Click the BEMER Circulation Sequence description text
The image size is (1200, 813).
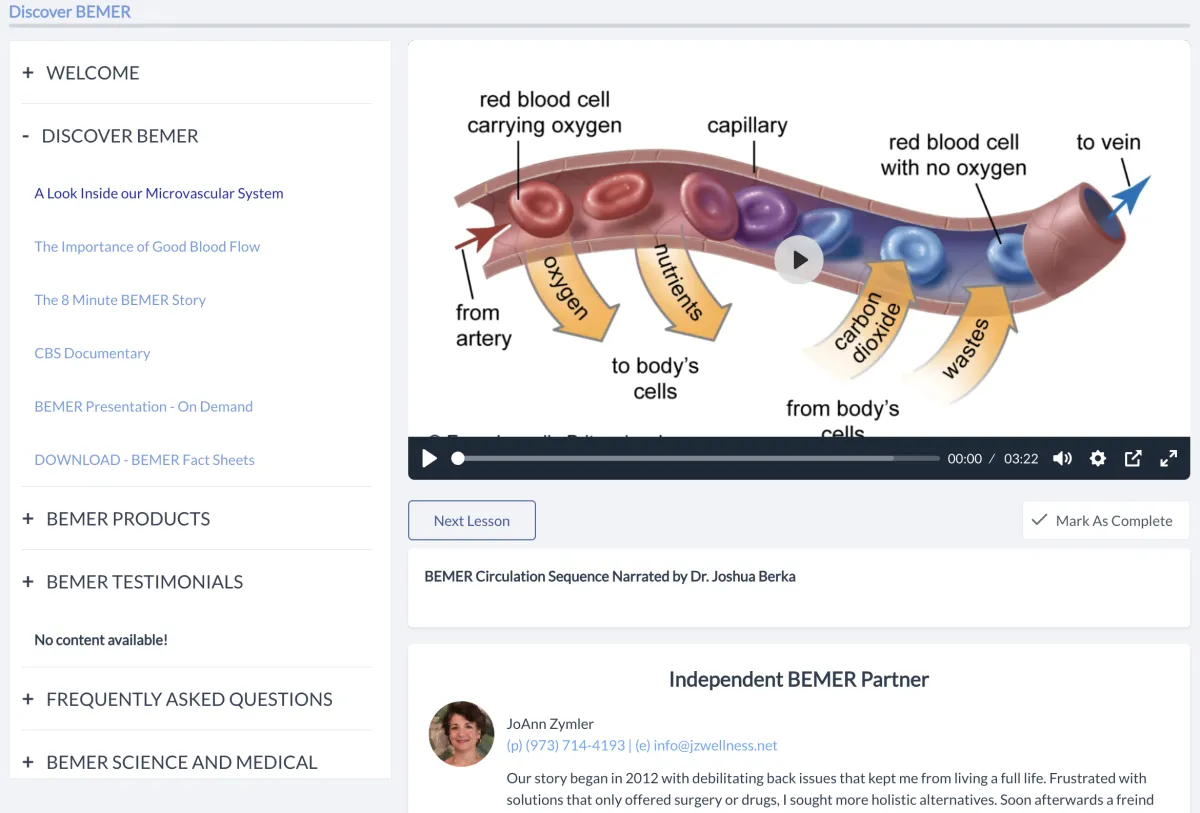pos(610,576)
